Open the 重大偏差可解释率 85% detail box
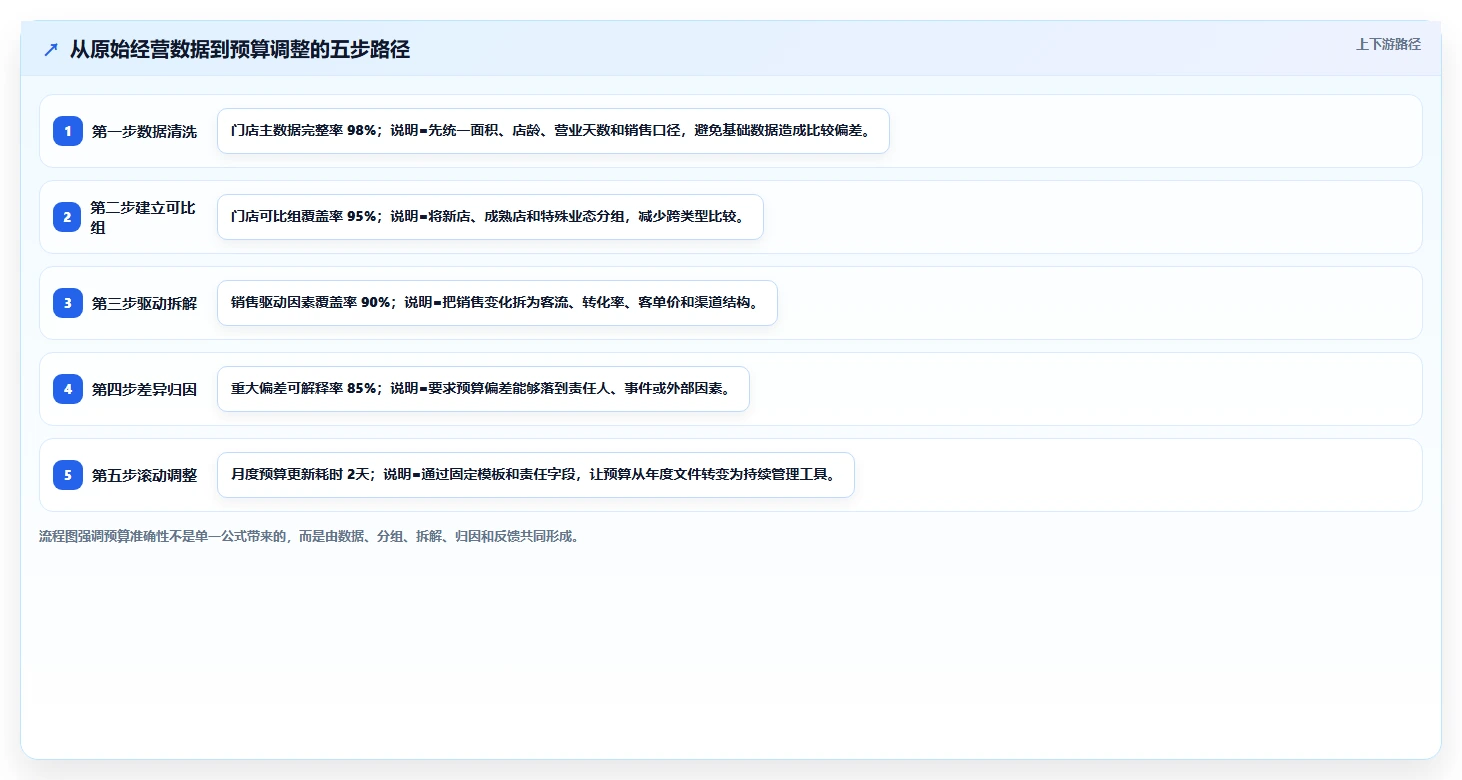The image size is (1462, 780). (483, 389)
